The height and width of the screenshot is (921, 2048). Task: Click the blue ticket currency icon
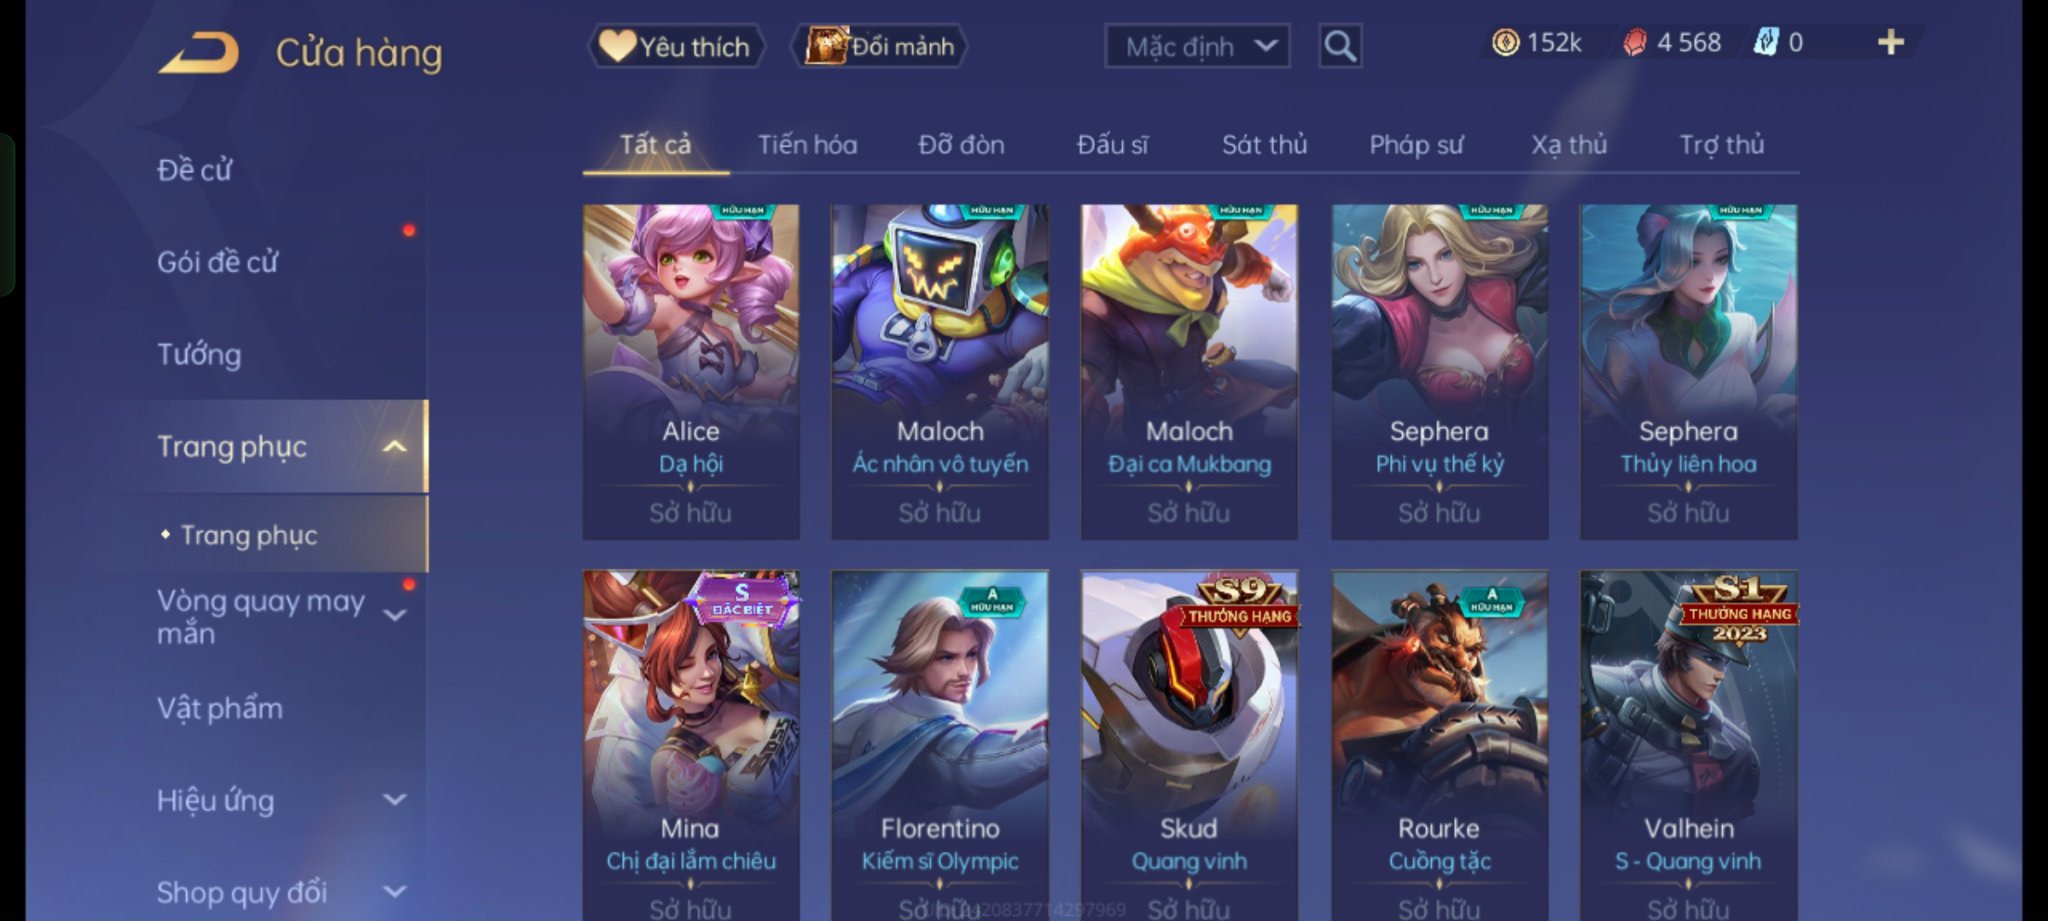pos(1766,42)
